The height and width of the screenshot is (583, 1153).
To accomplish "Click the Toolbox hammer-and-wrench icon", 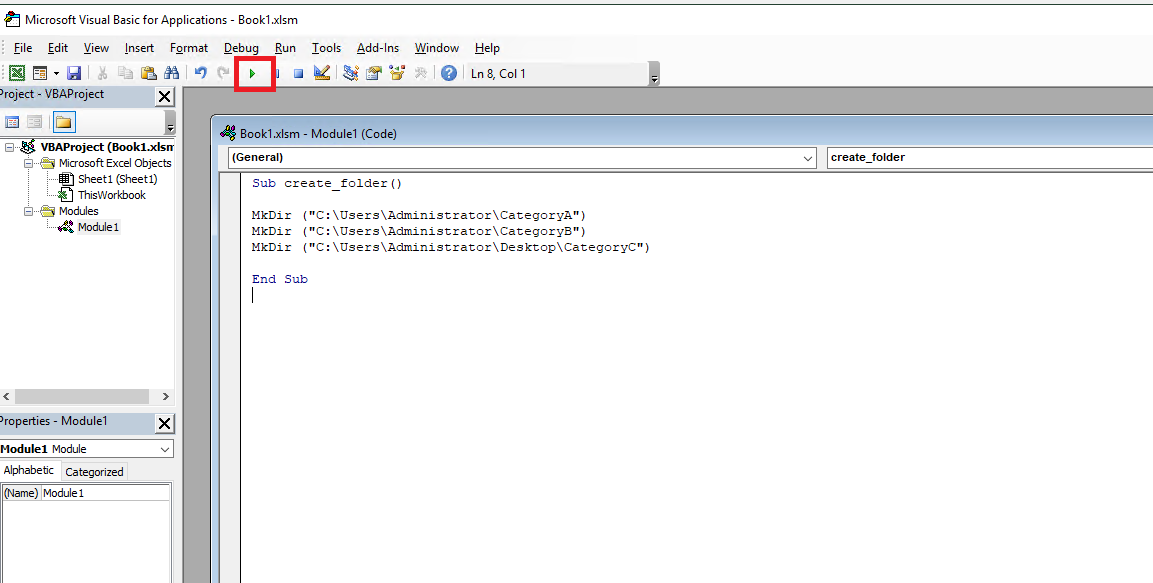I will (420, 73).
